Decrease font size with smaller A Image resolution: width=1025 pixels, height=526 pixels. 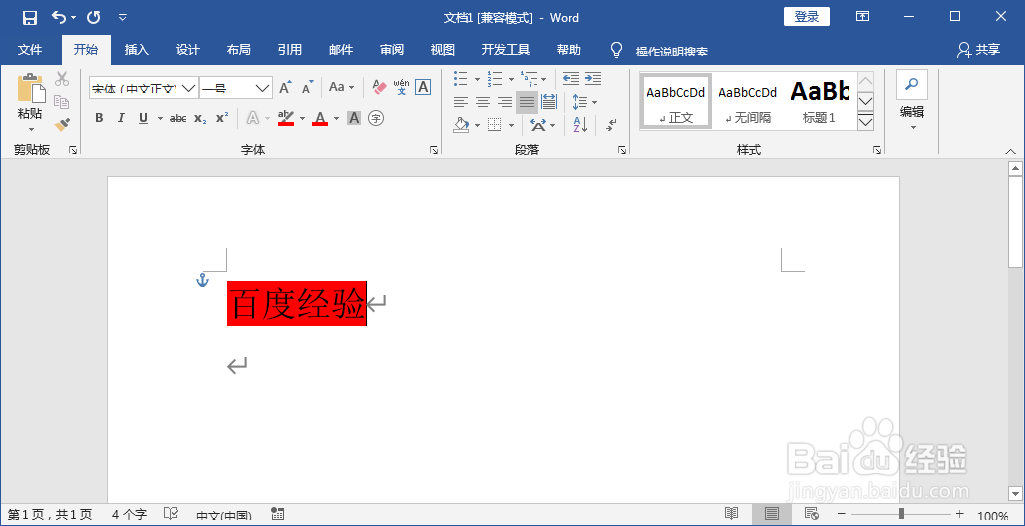tap(308, 87)
